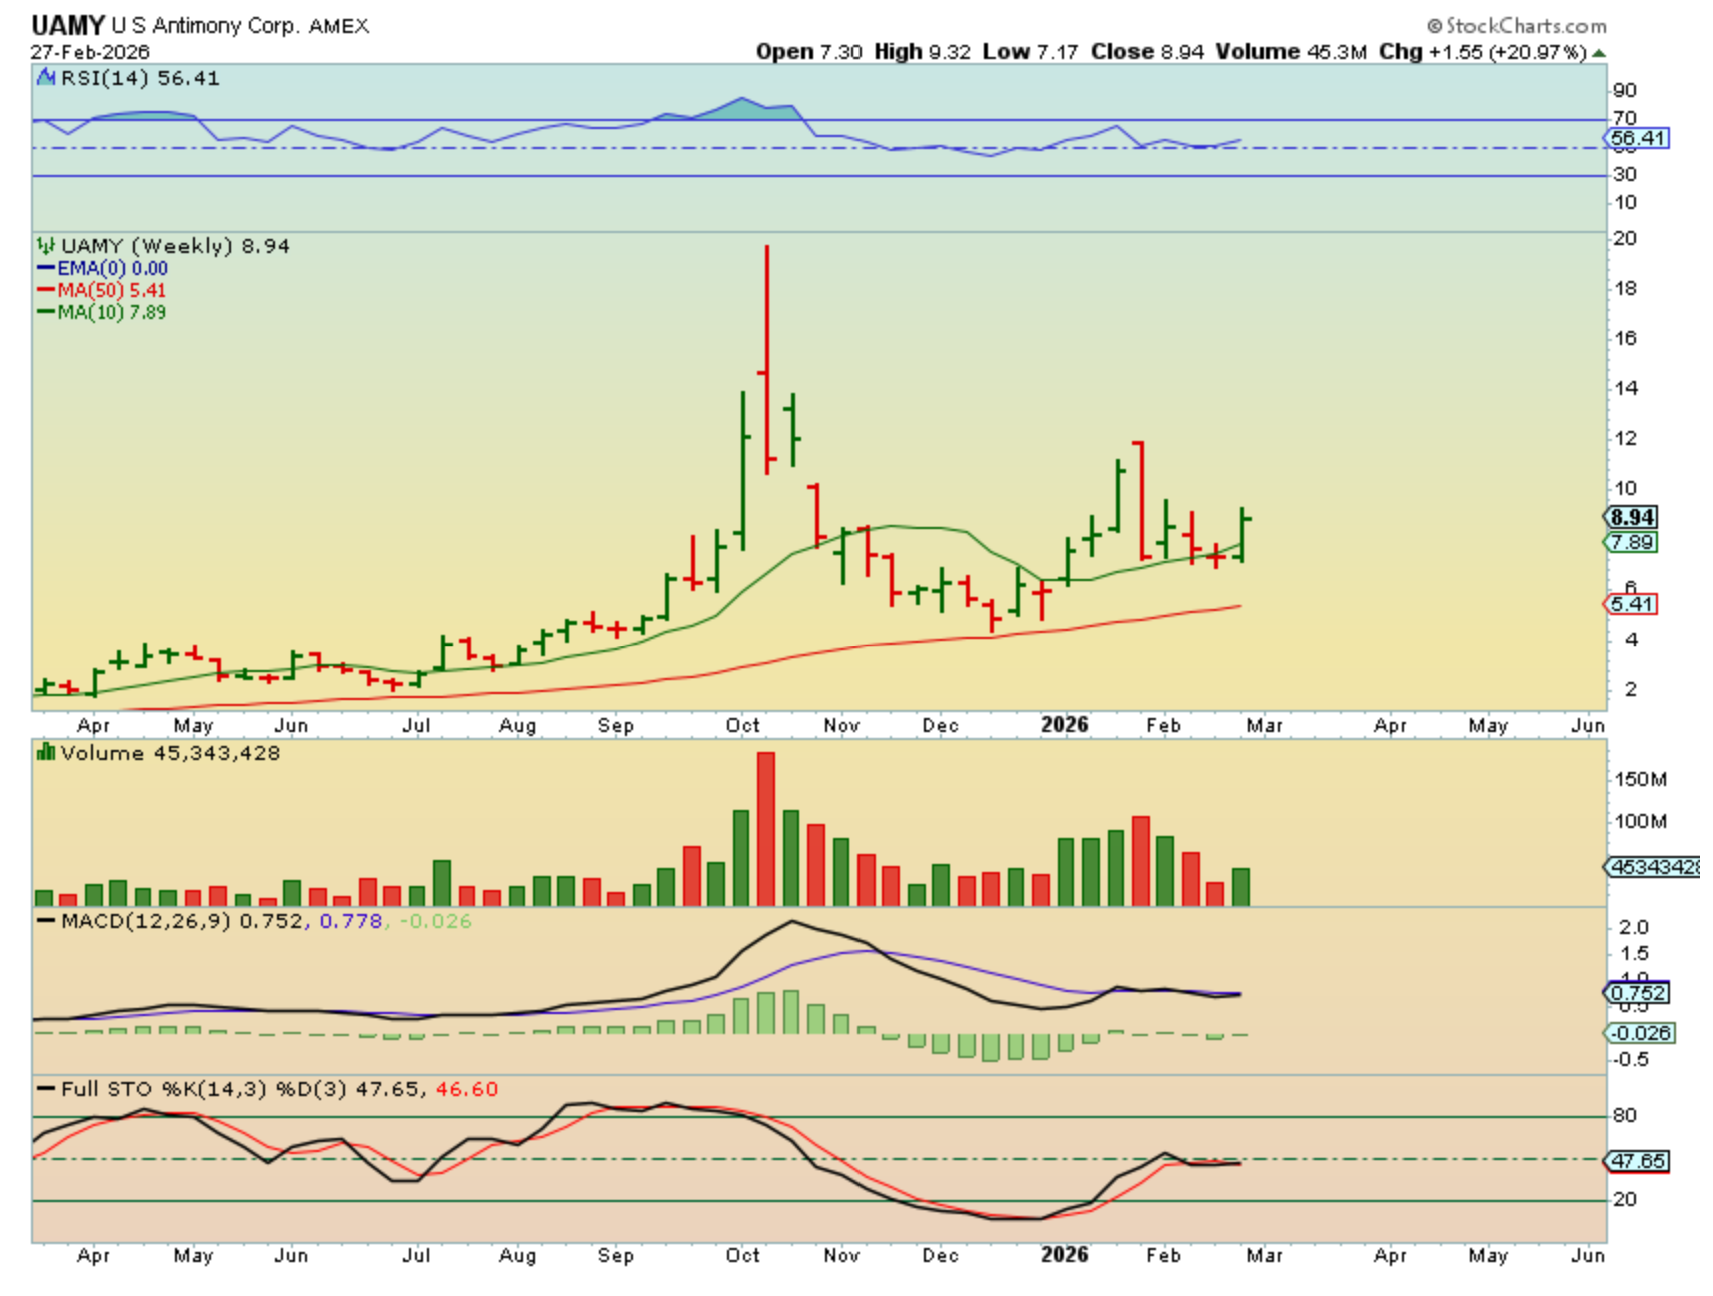Screen dimensions: 1713x1296
Task: Click the purple 0.778 MACD signal value
Action: [351, 920]
